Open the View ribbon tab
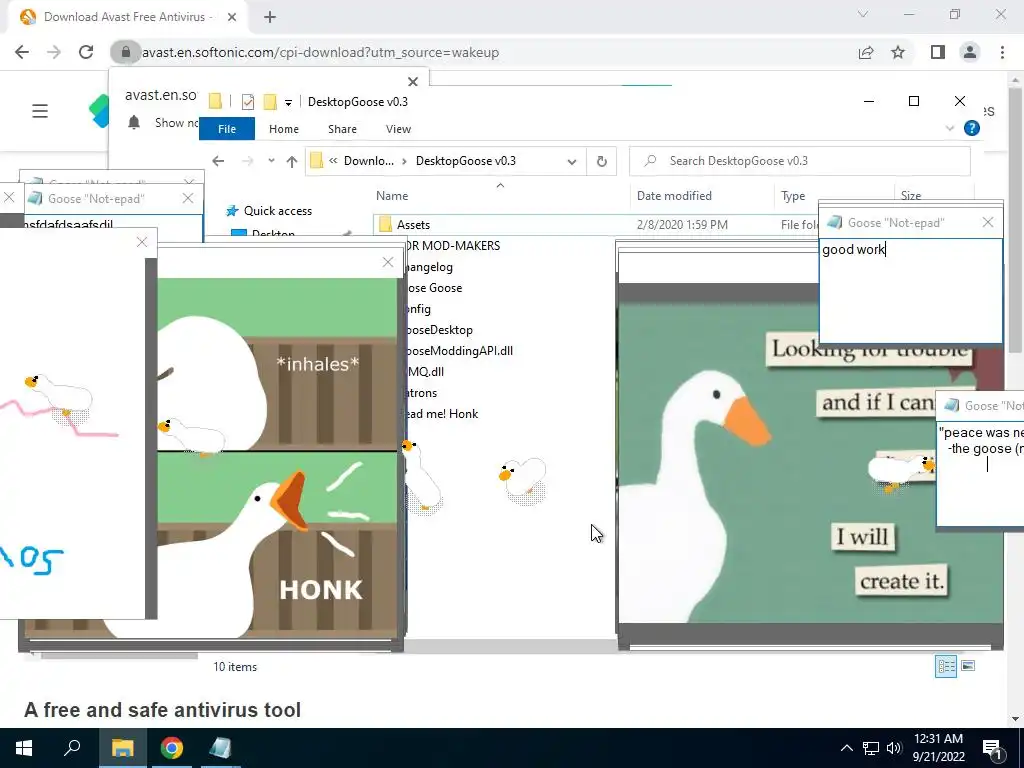1024x768 pixels. [x=398, y=129]
